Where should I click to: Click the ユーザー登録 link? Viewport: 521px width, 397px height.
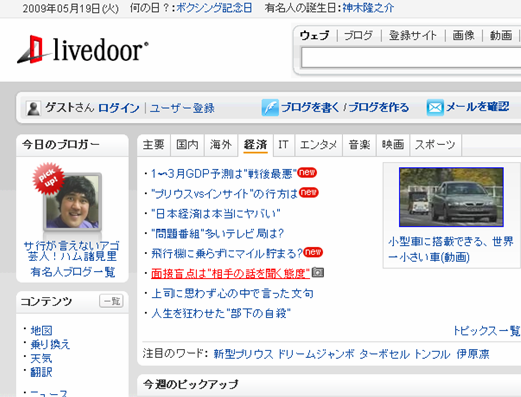coord(182,108)
